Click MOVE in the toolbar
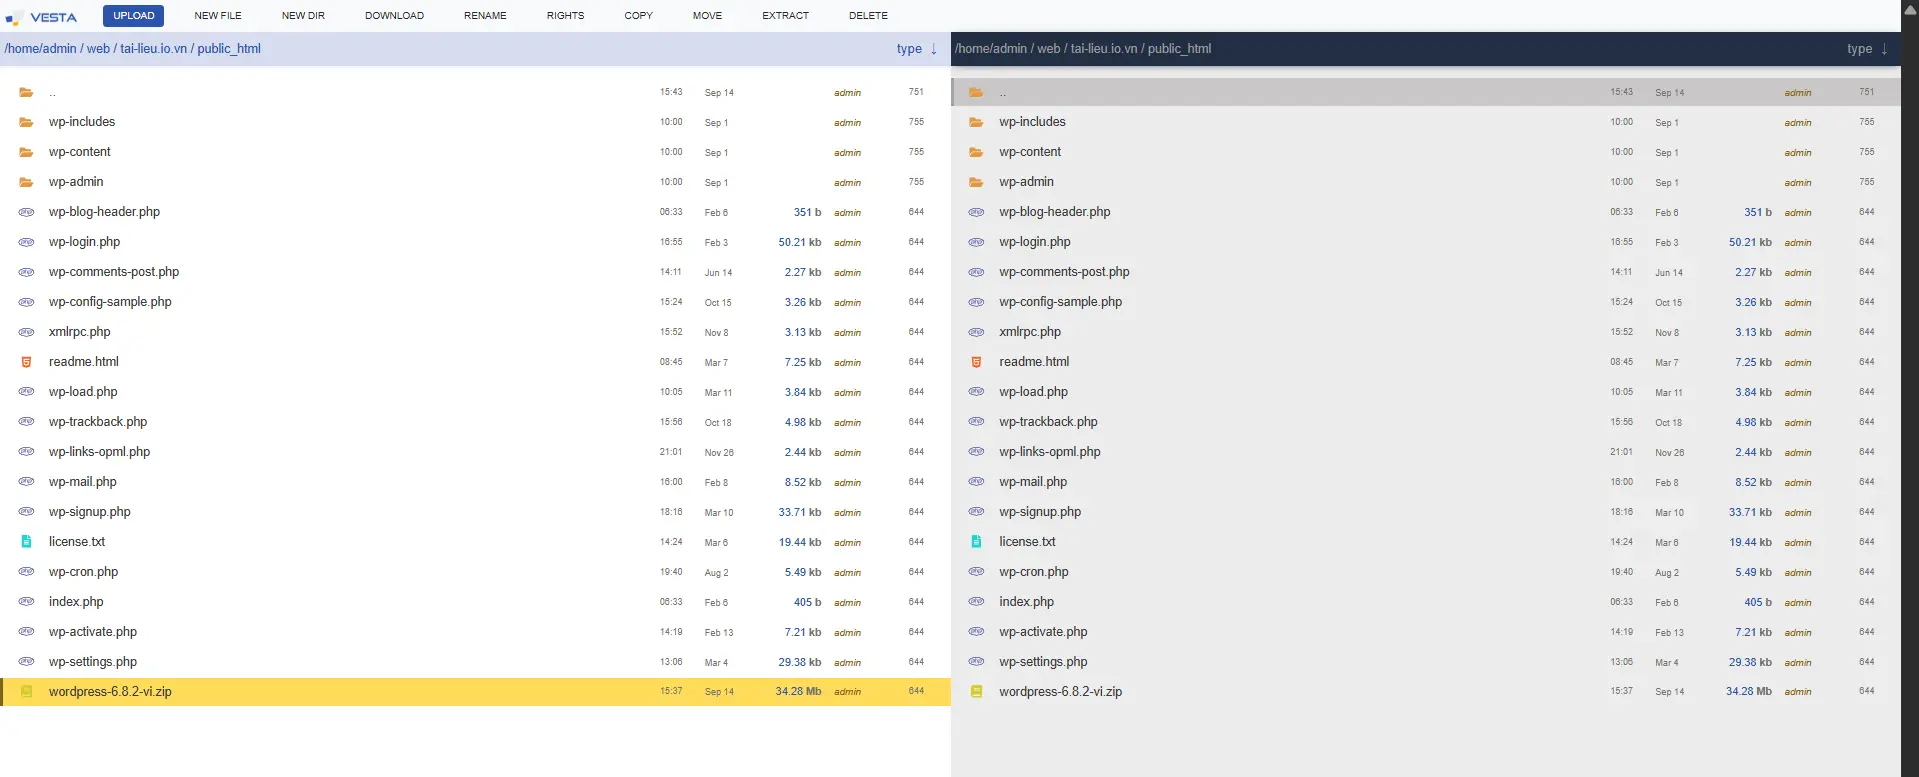The width and height of the screenshot is (1919, 777). (707, 16)
